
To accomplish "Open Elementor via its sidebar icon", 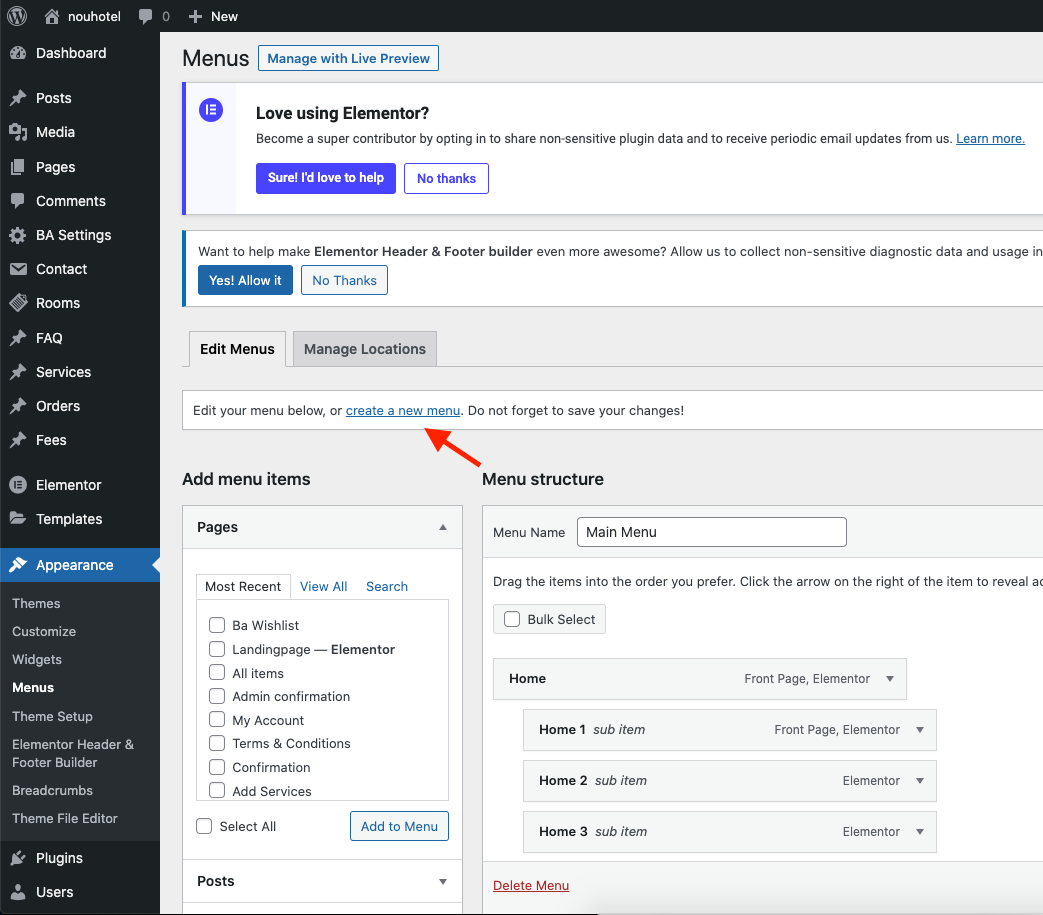I will pyautogui.click(x=18, y=485).
